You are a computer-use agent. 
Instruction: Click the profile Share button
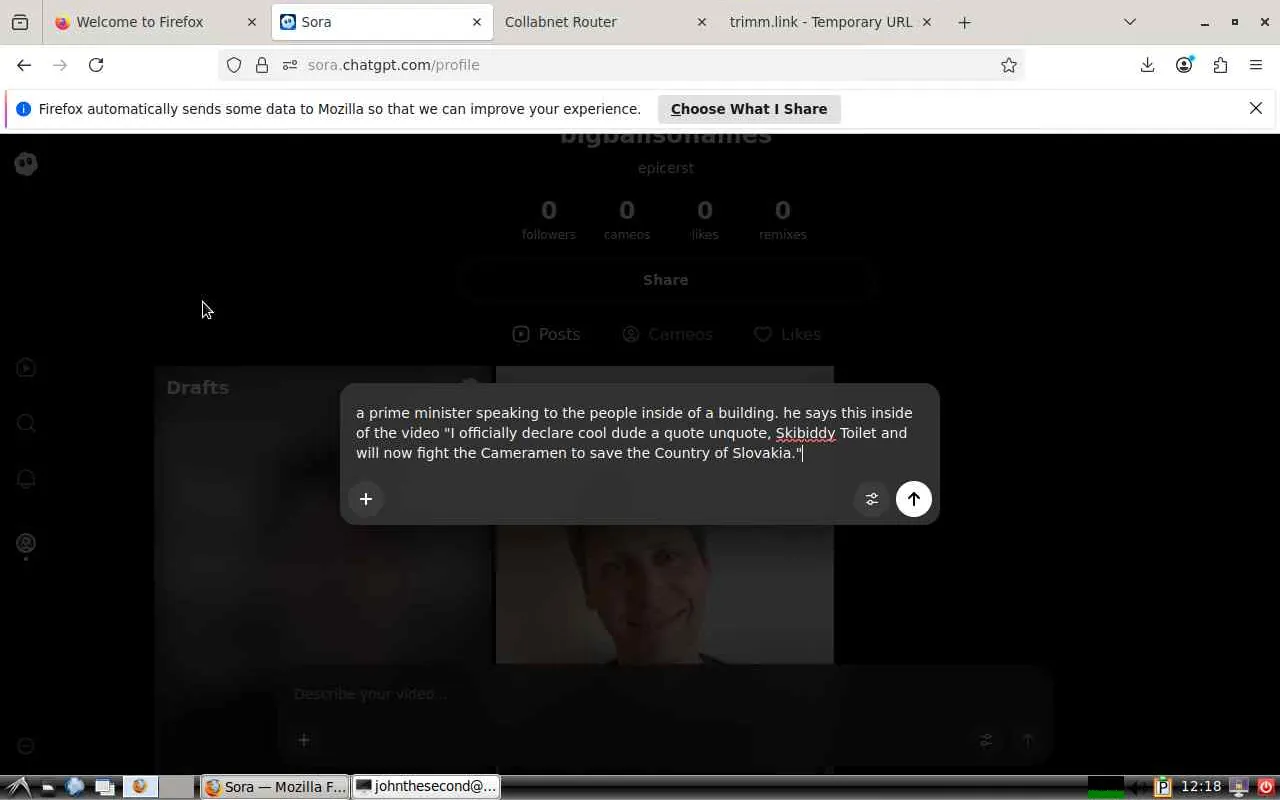click(x=665, y=280)
